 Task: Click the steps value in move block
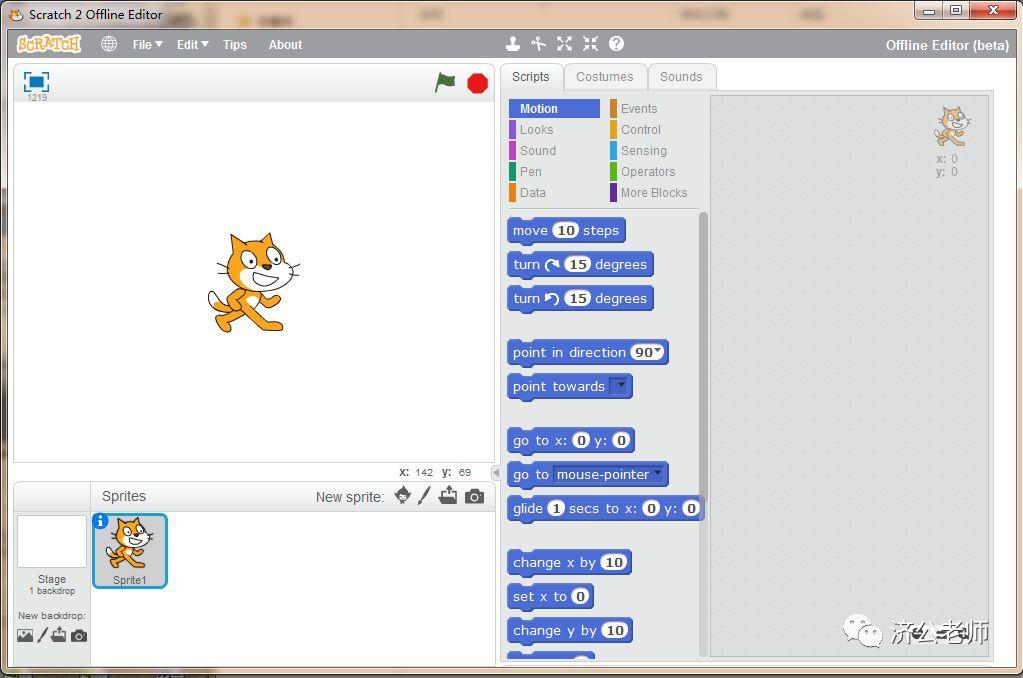point(566,230)
